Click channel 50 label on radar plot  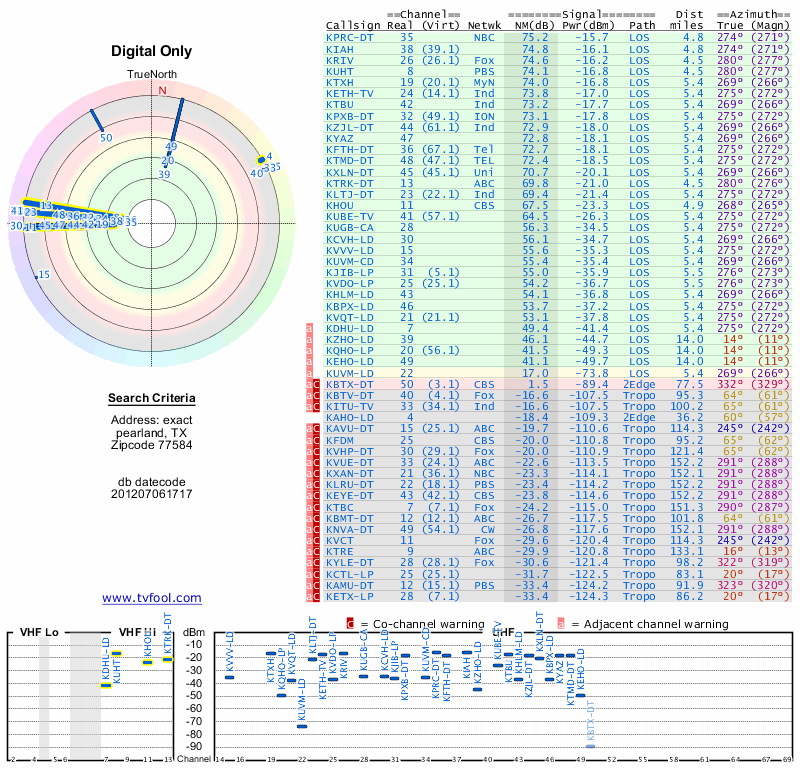(x=106, y=138)
